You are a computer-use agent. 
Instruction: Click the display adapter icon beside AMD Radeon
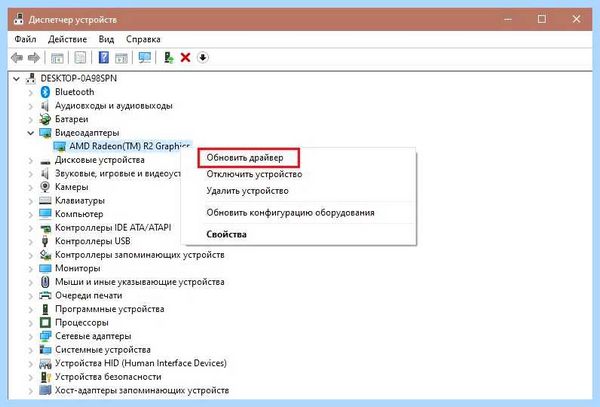[59, 146]
